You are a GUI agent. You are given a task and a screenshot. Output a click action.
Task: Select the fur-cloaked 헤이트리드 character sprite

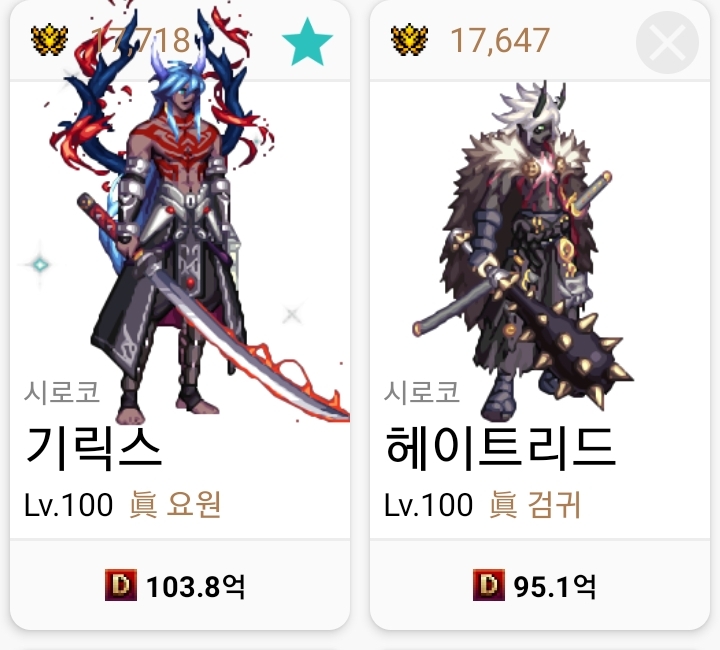click(x=521, y=250)
